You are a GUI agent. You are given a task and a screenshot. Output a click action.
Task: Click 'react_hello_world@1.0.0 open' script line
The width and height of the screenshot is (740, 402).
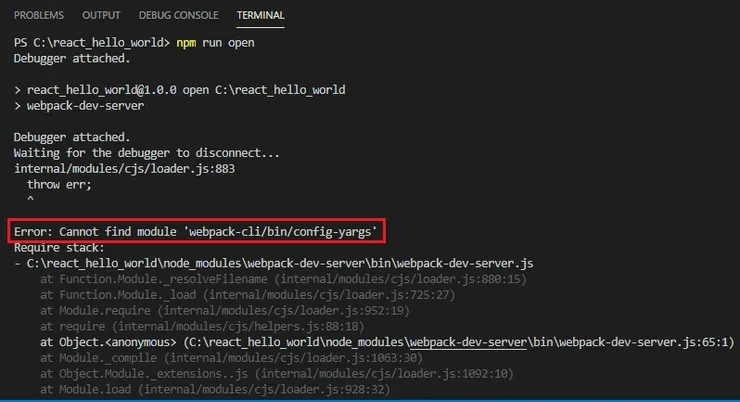(x=180, y=90)
